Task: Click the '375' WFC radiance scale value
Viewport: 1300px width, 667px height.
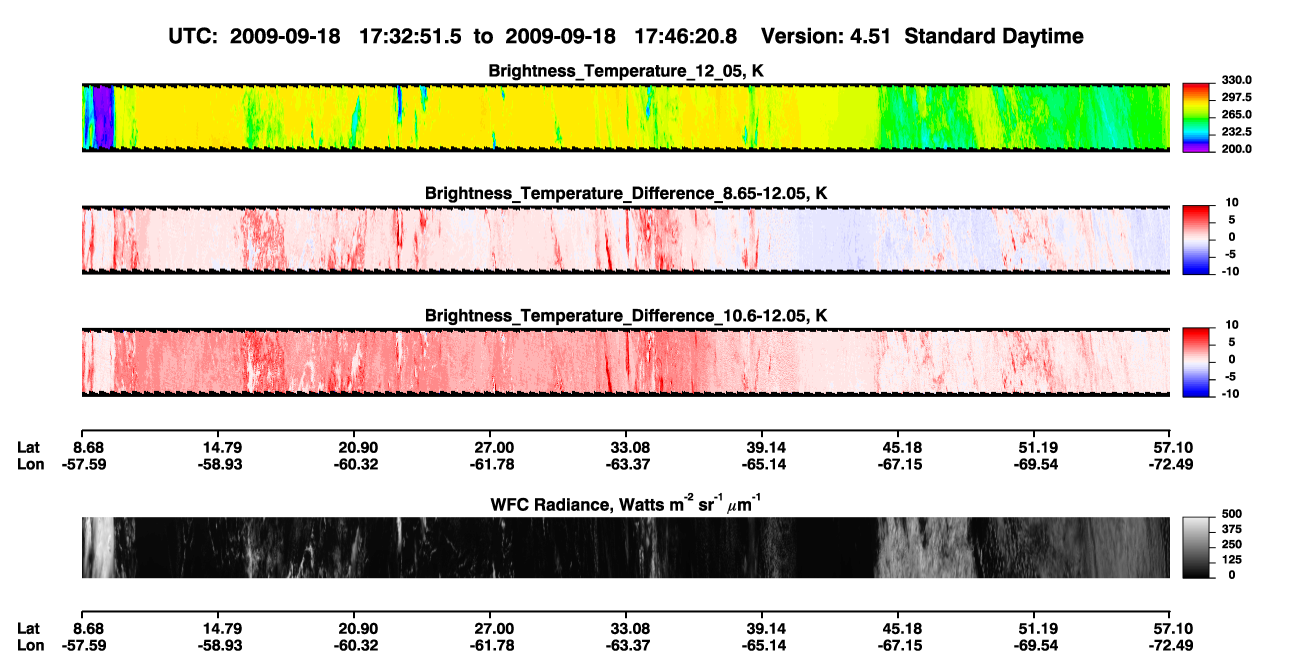Action: point(1232,529)
